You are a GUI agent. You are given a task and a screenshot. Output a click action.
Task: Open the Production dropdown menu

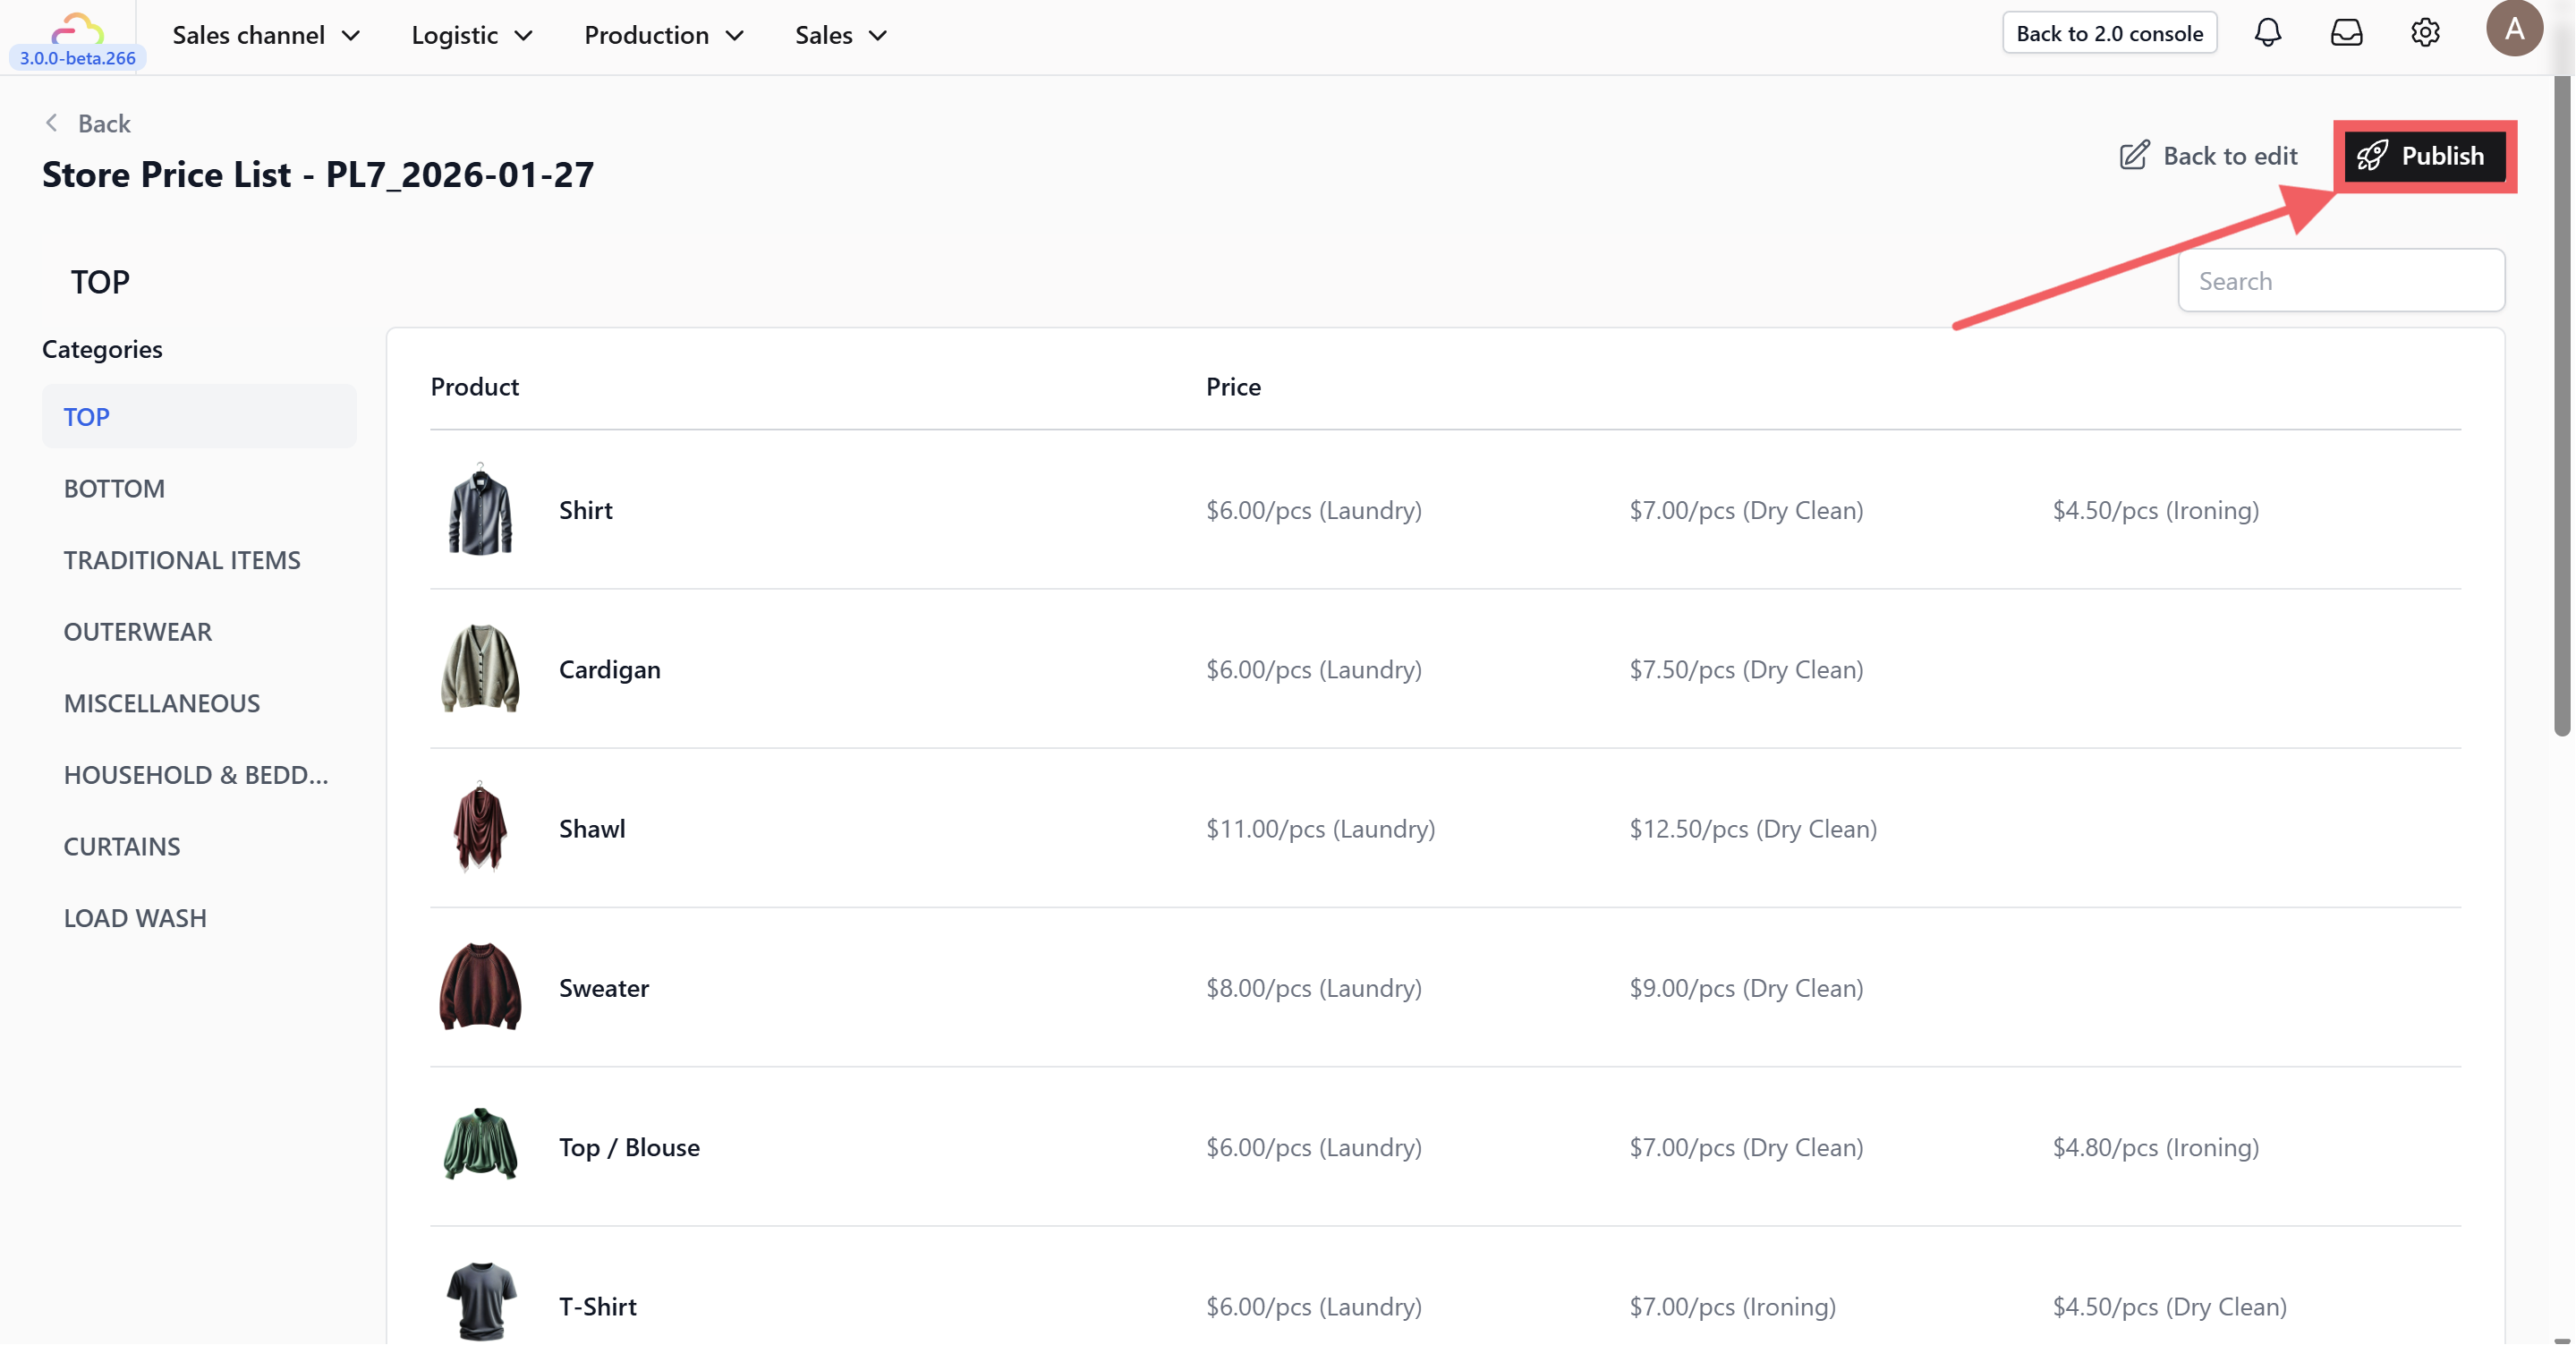[x=664, y=35]
